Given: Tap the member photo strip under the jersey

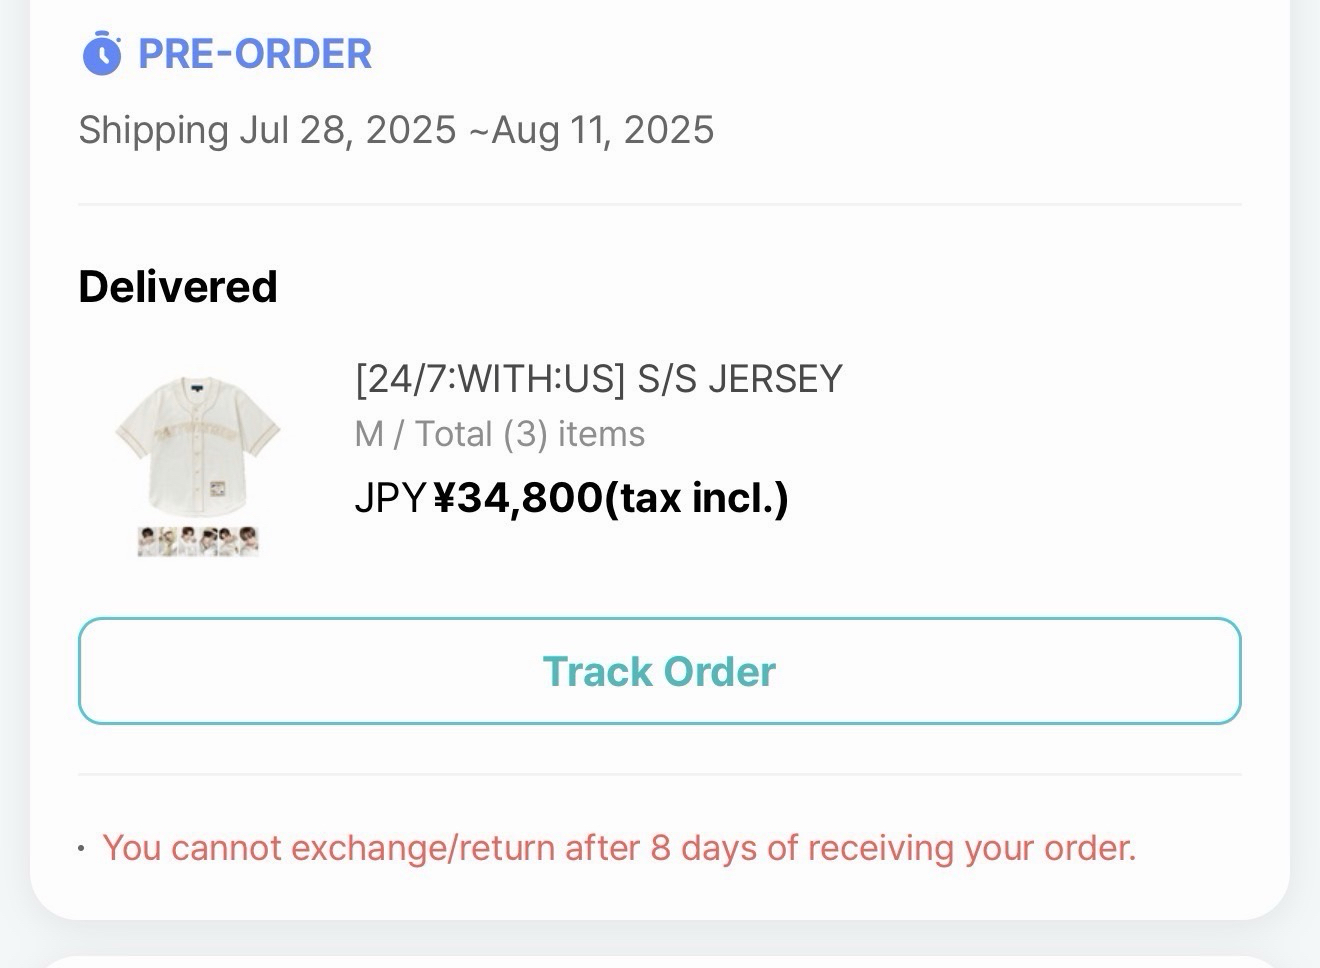Looking at the screenshot, I should pos(198,541).
